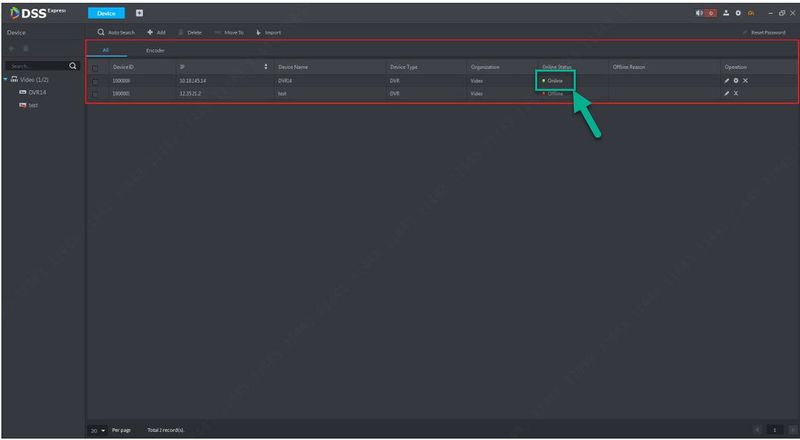Screen dimensions: 800x440
Task: Delete DVR14 using the X icon
Action: pyautogui.click(x=745, y=81)
